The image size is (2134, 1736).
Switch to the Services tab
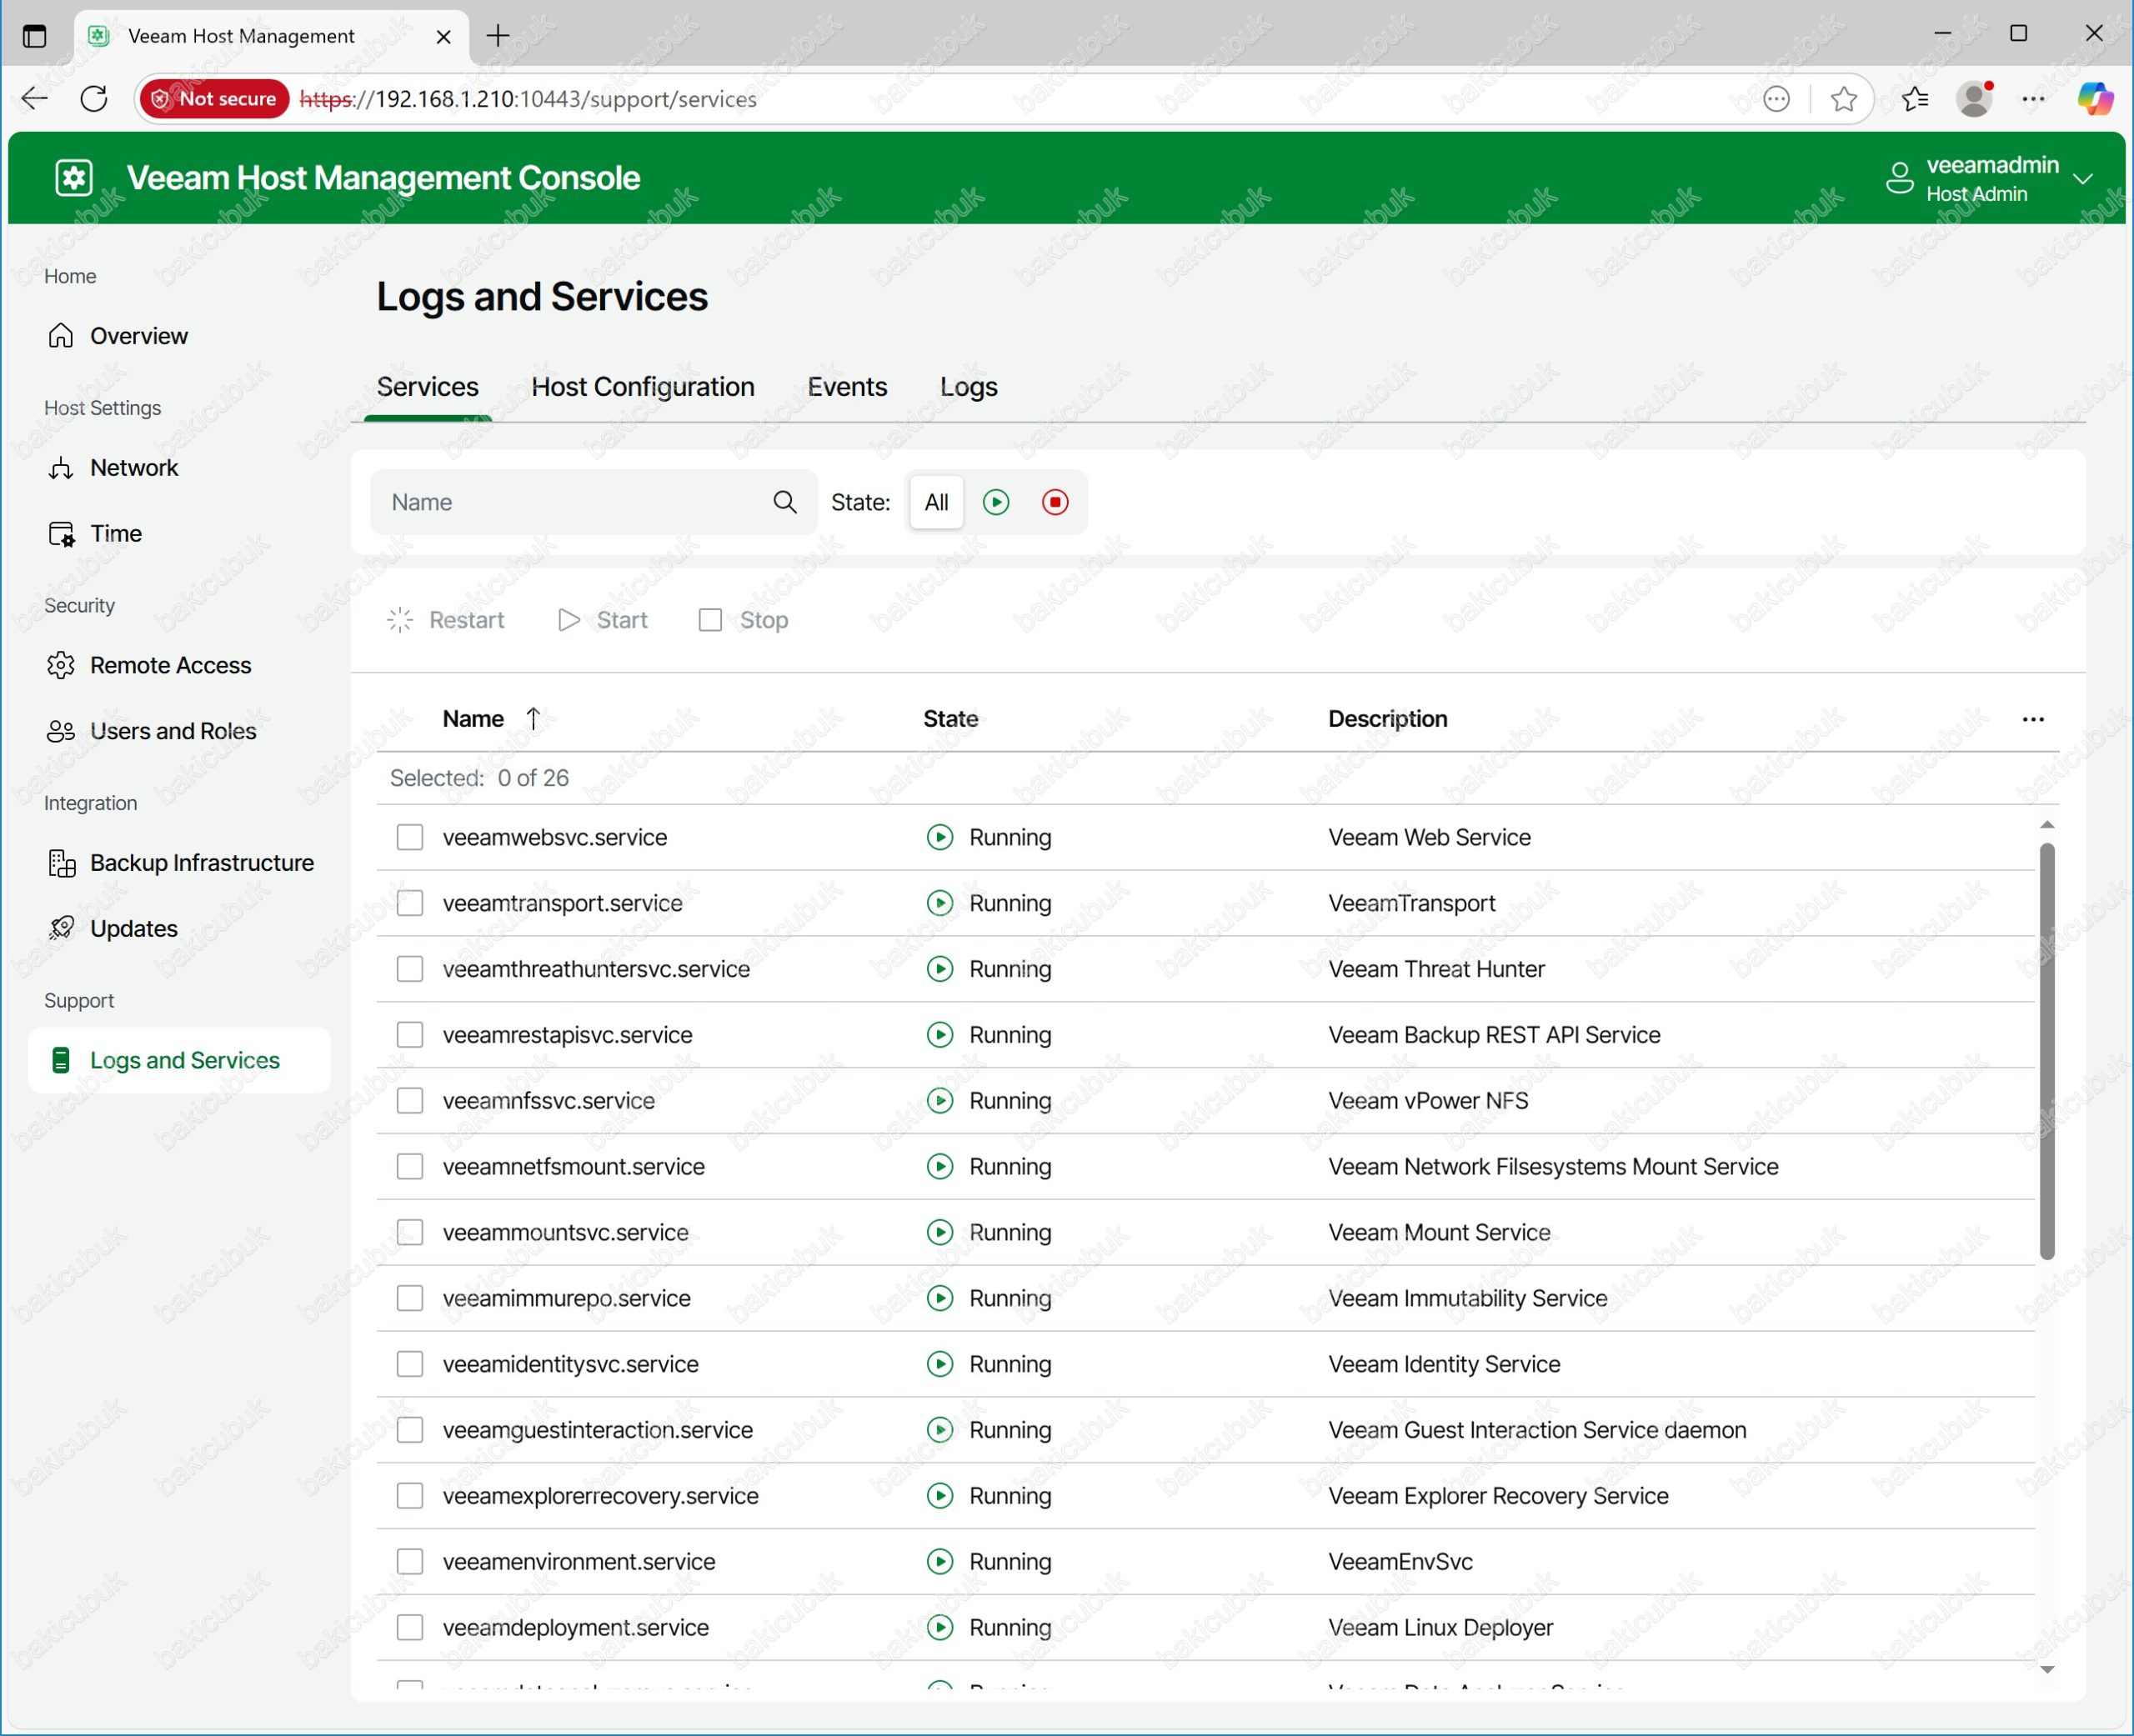click(427, 387)
